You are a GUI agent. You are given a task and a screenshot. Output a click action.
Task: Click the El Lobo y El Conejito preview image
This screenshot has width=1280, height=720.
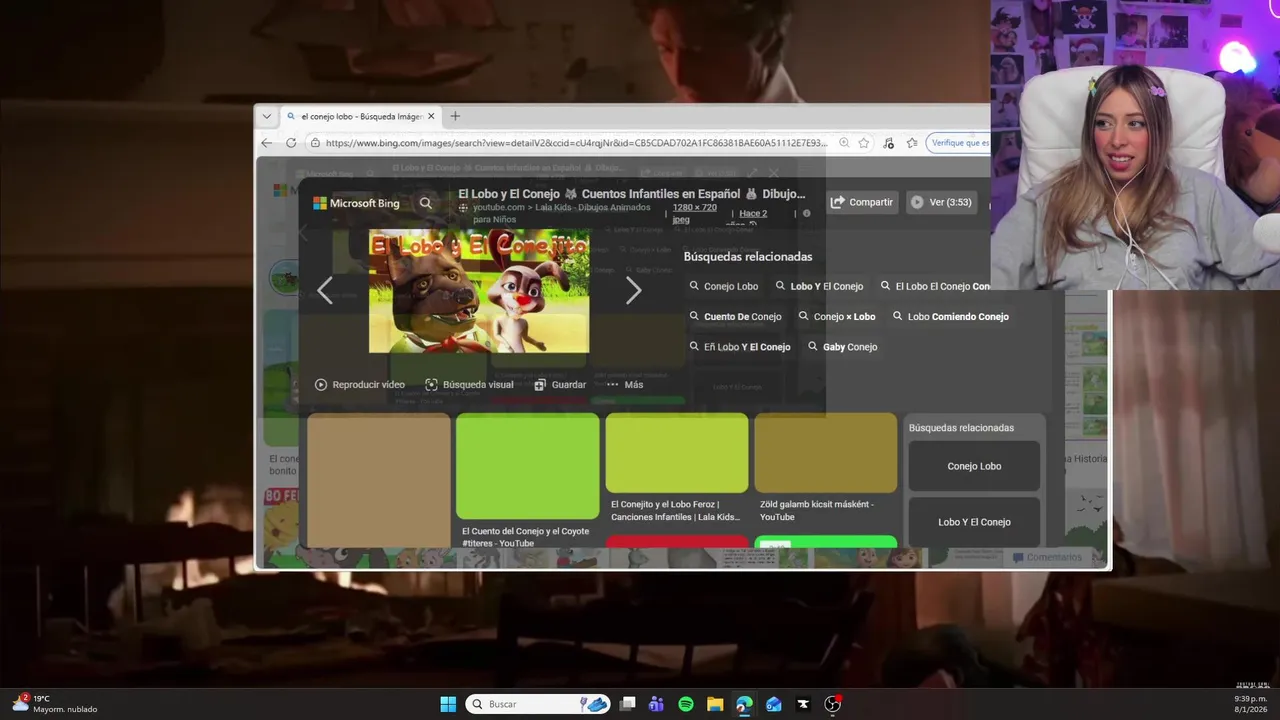pos(479,291)
